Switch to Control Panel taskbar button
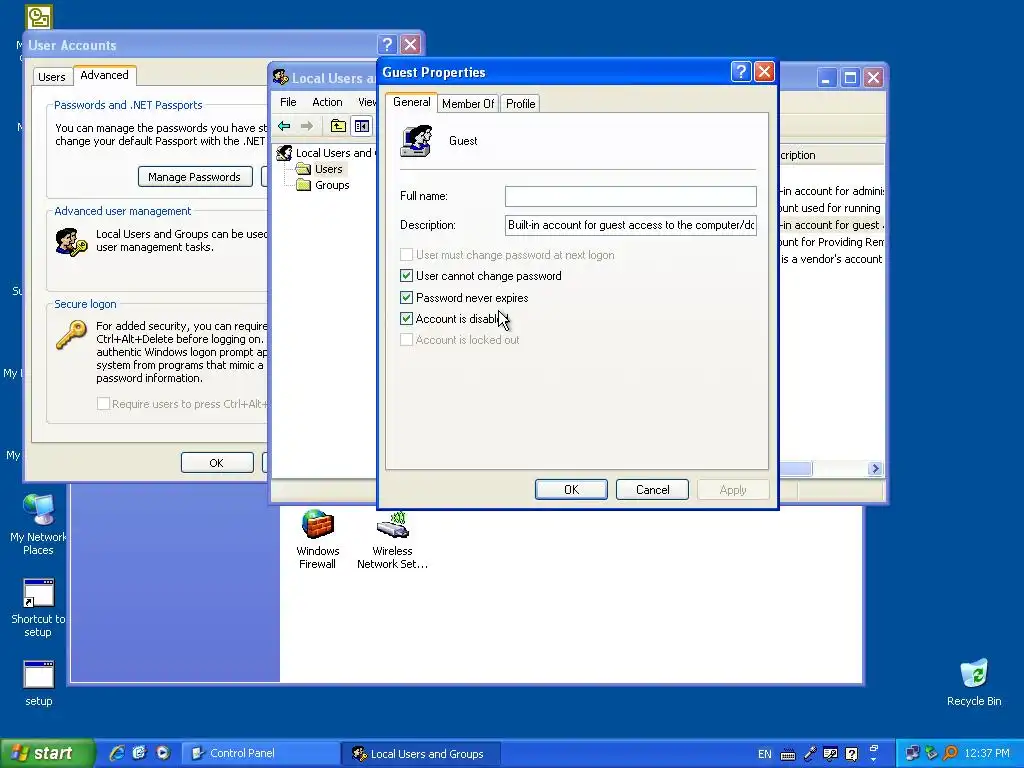This screenshot has height=768, width=1024. [259, 754]
